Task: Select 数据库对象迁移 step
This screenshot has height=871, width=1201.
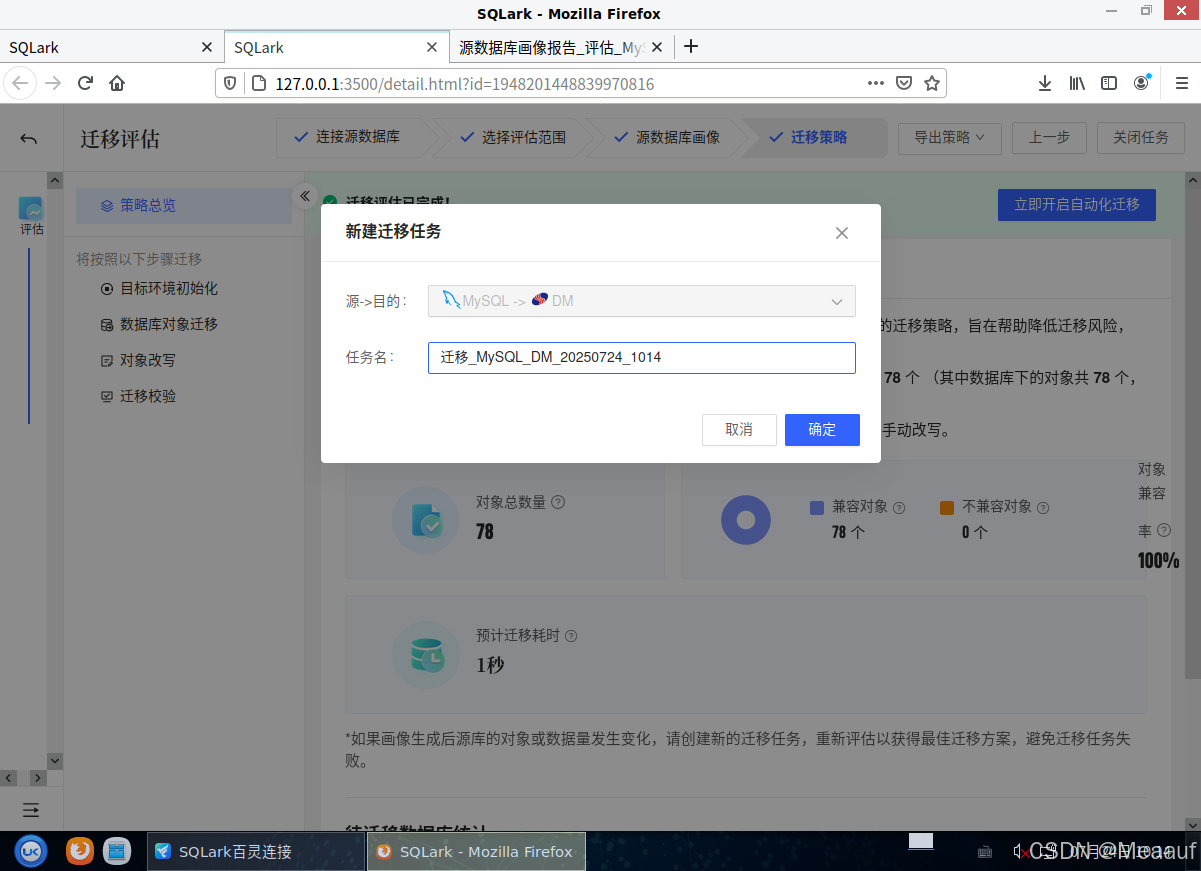Action: click(x=159, y=324)
